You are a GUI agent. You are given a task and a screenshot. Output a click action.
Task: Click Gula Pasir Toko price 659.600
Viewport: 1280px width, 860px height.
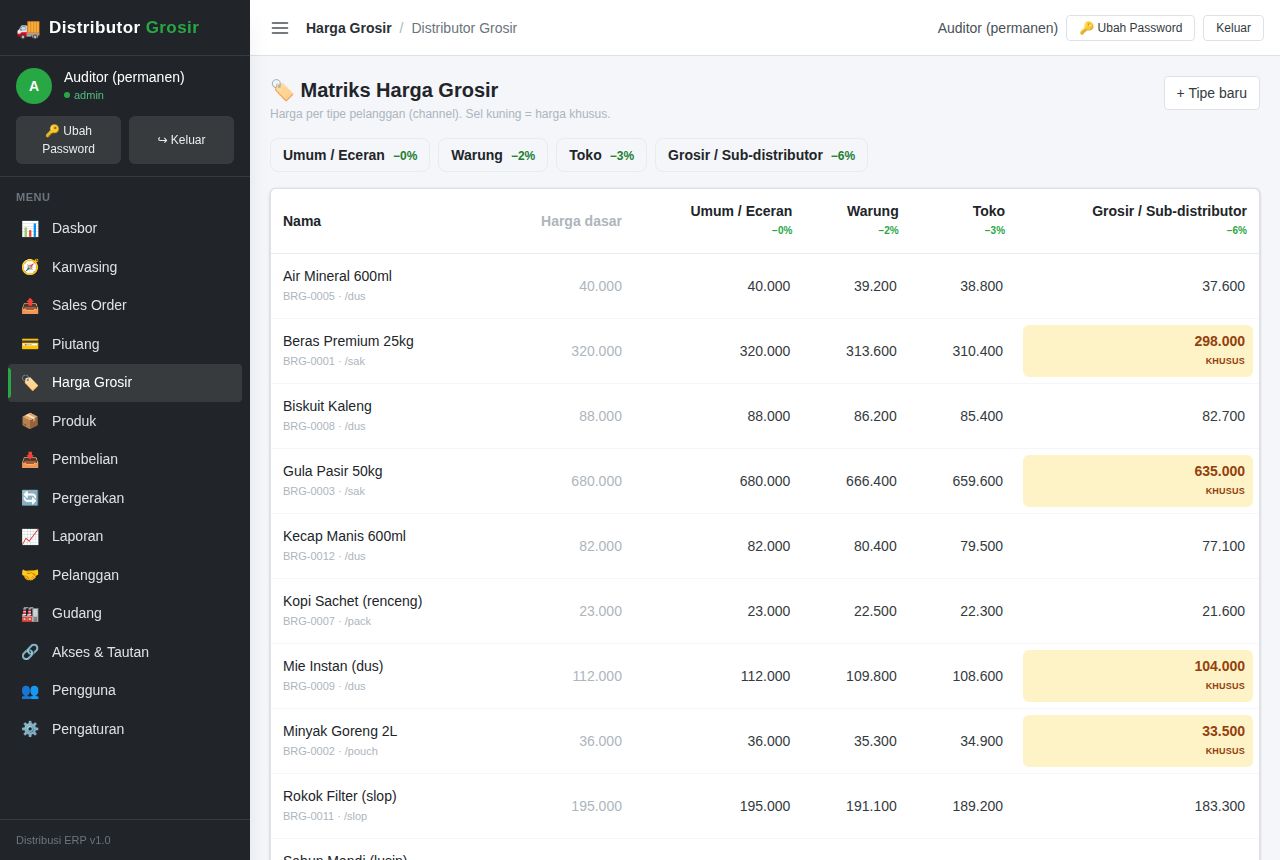point(977,481)
